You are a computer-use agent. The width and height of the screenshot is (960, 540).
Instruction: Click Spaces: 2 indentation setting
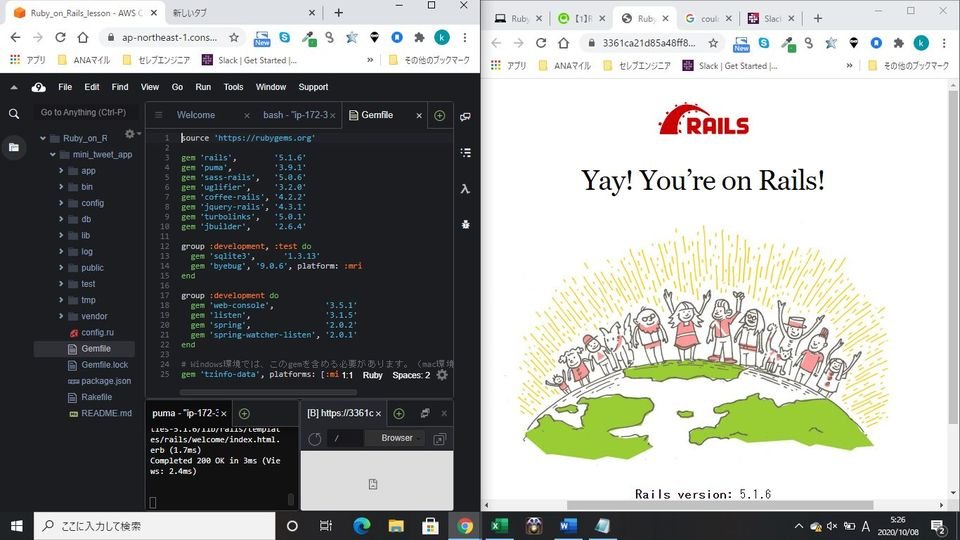(411, 375)
